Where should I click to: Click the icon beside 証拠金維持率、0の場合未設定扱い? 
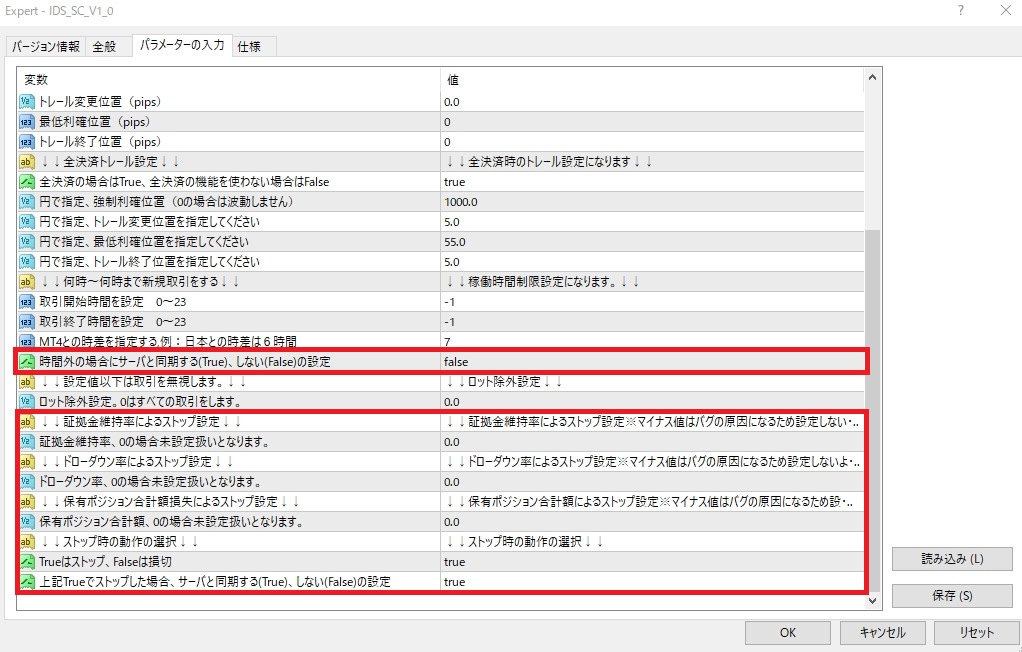27,441
